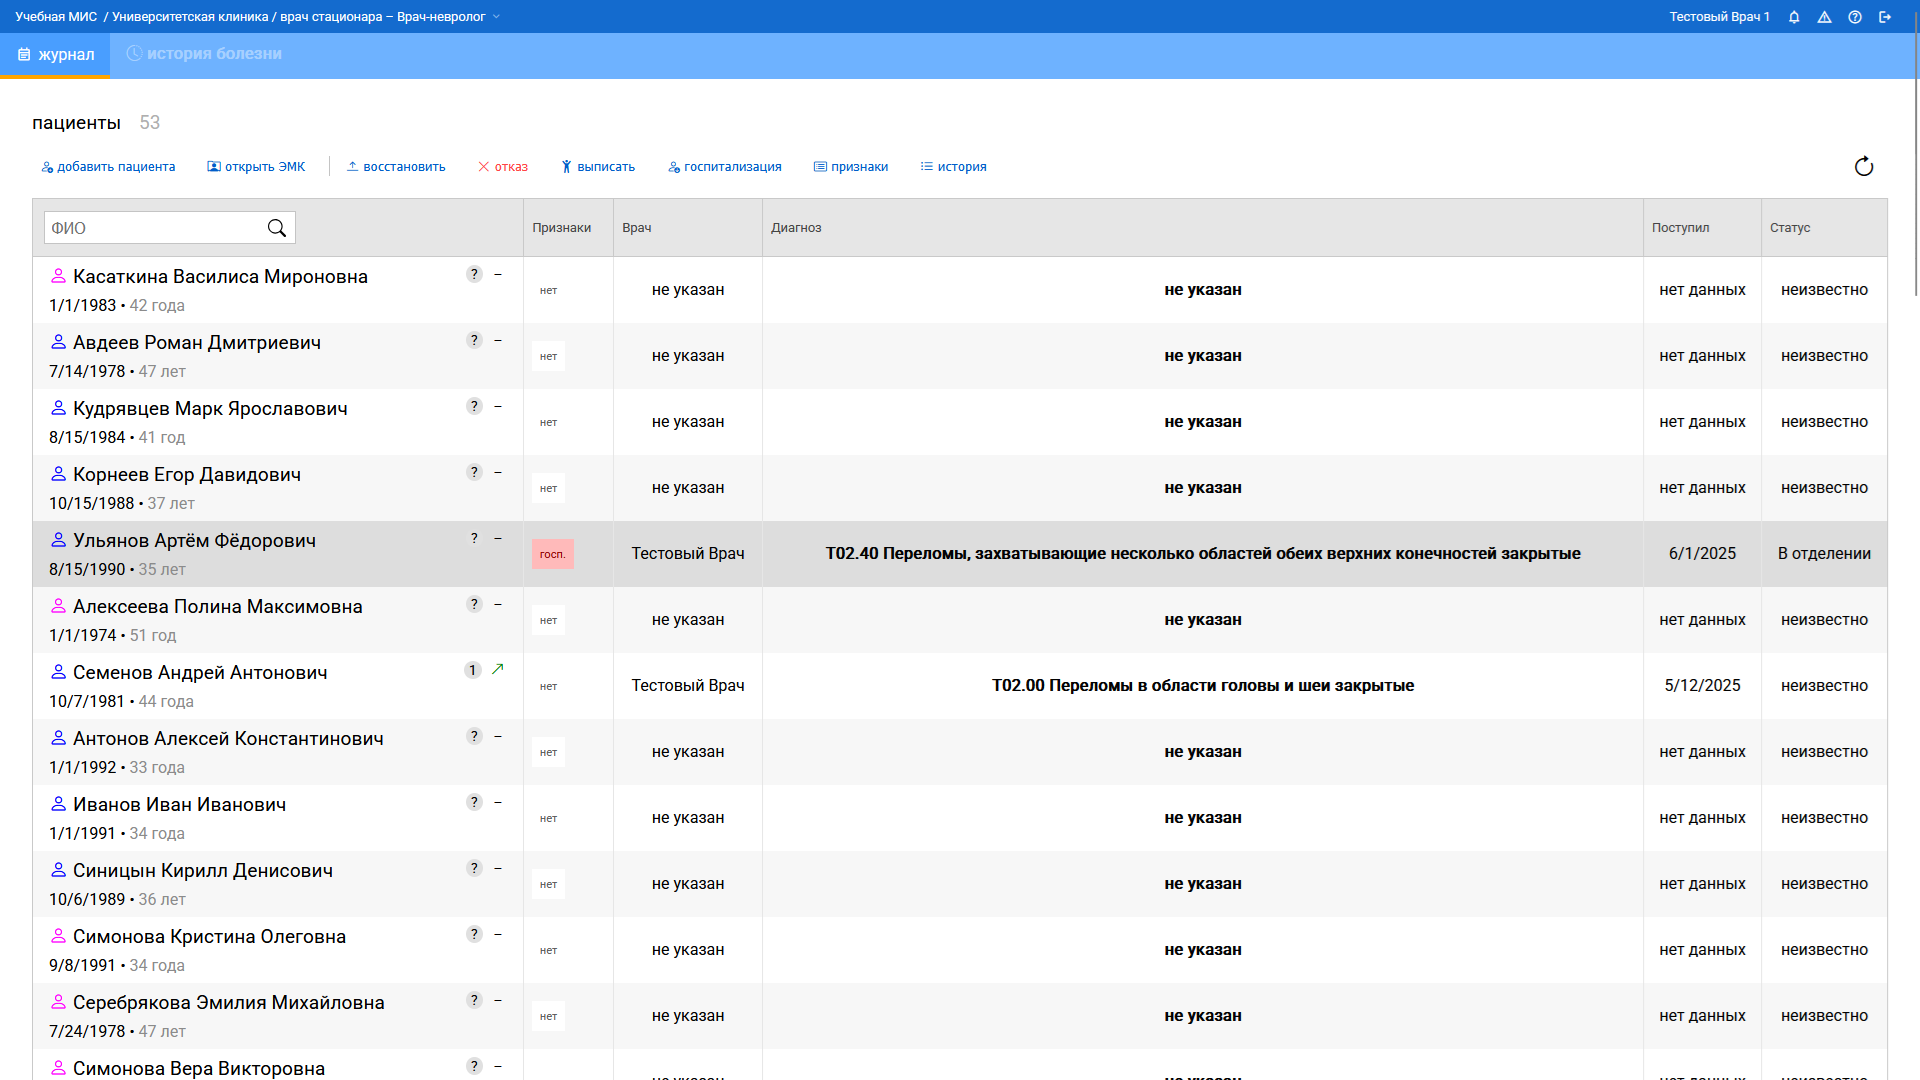Click the green arrow next to Семенов
Screen dimensions: 1920x1080
[x=498, y=669]
